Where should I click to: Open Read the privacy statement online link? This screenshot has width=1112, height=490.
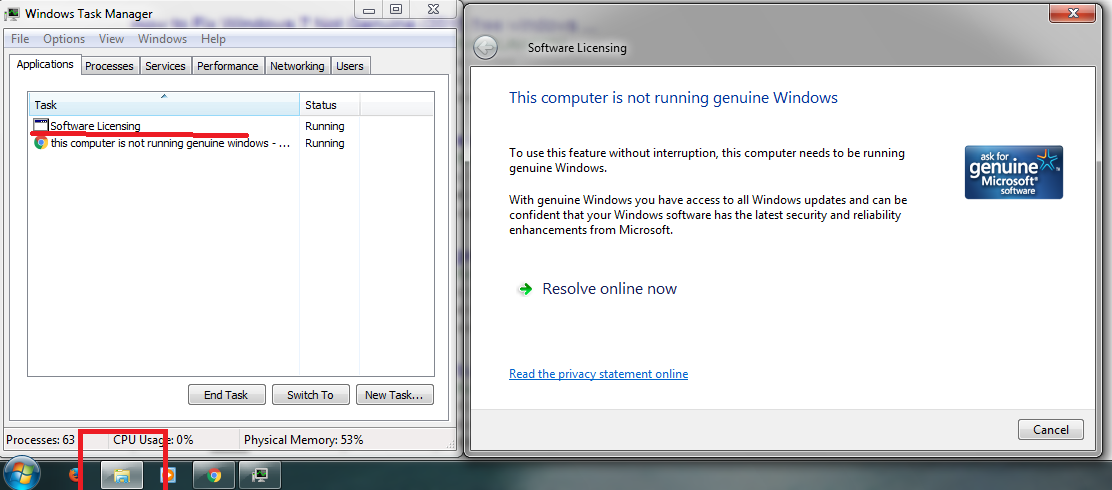(599, 374)
